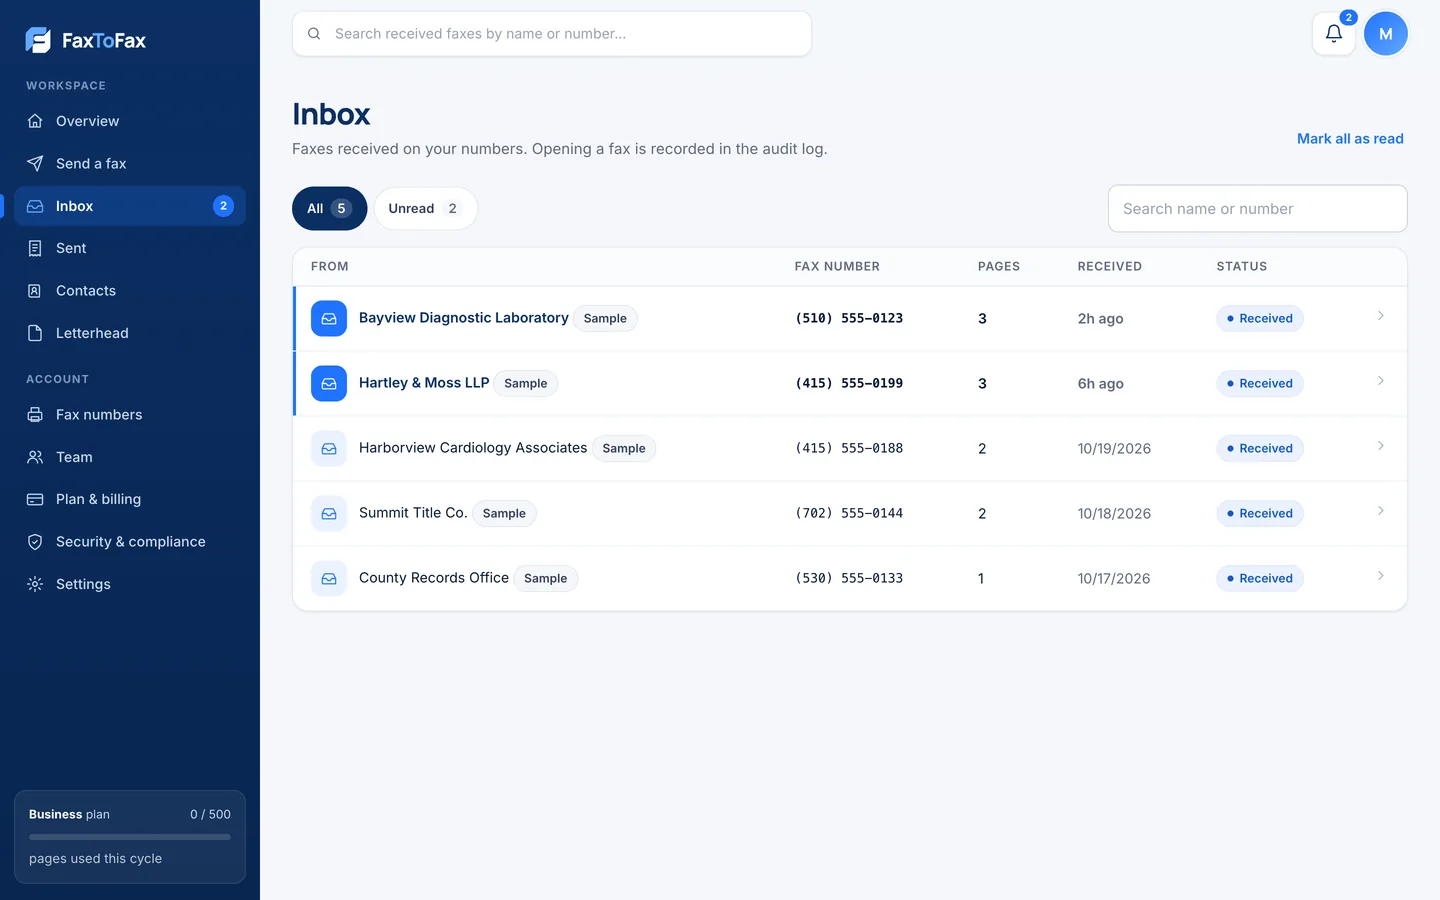Open Inbox in the sidebar
The height and width of the screenshot is (900, 1440).
[130, 206]
